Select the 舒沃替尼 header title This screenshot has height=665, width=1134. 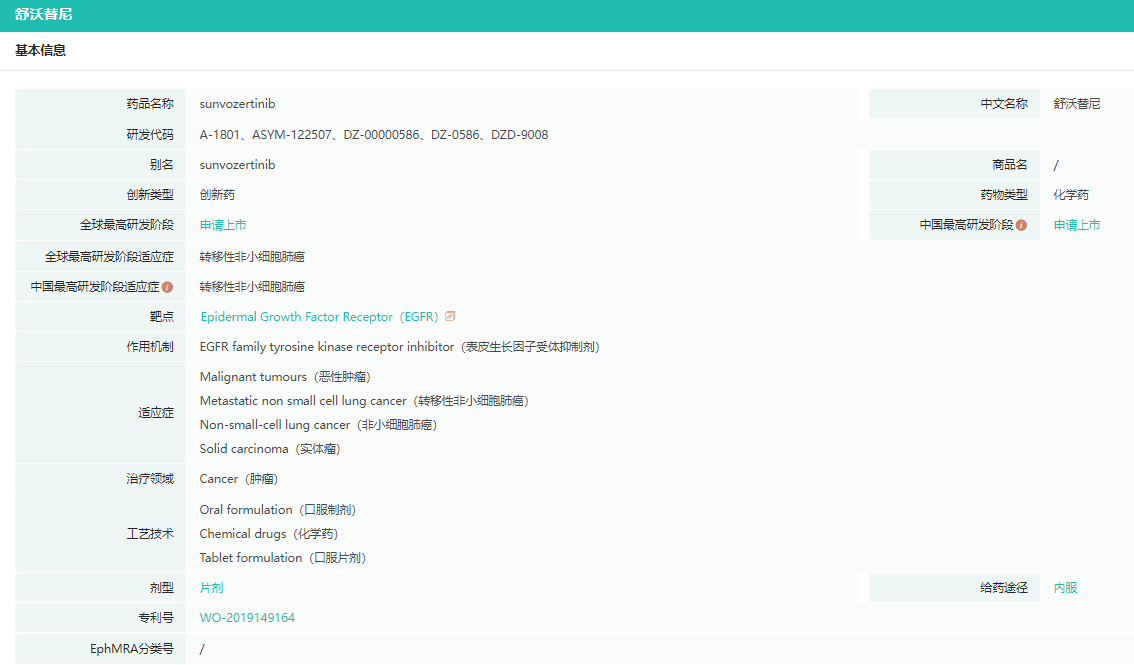point(43,14)
